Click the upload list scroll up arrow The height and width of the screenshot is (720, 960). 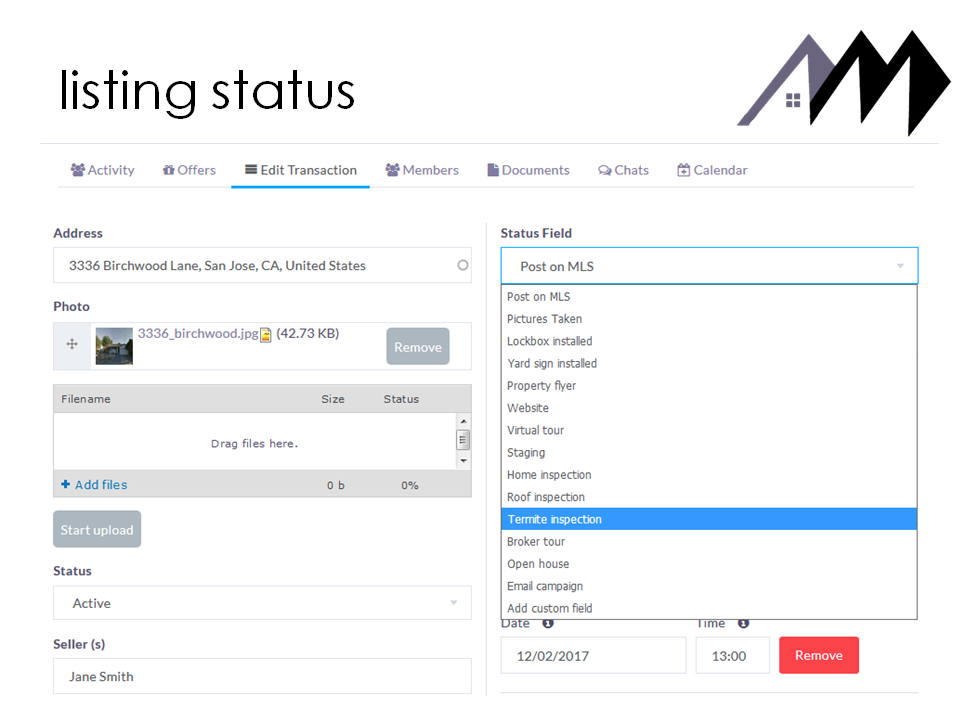click(x=463, y=421)
